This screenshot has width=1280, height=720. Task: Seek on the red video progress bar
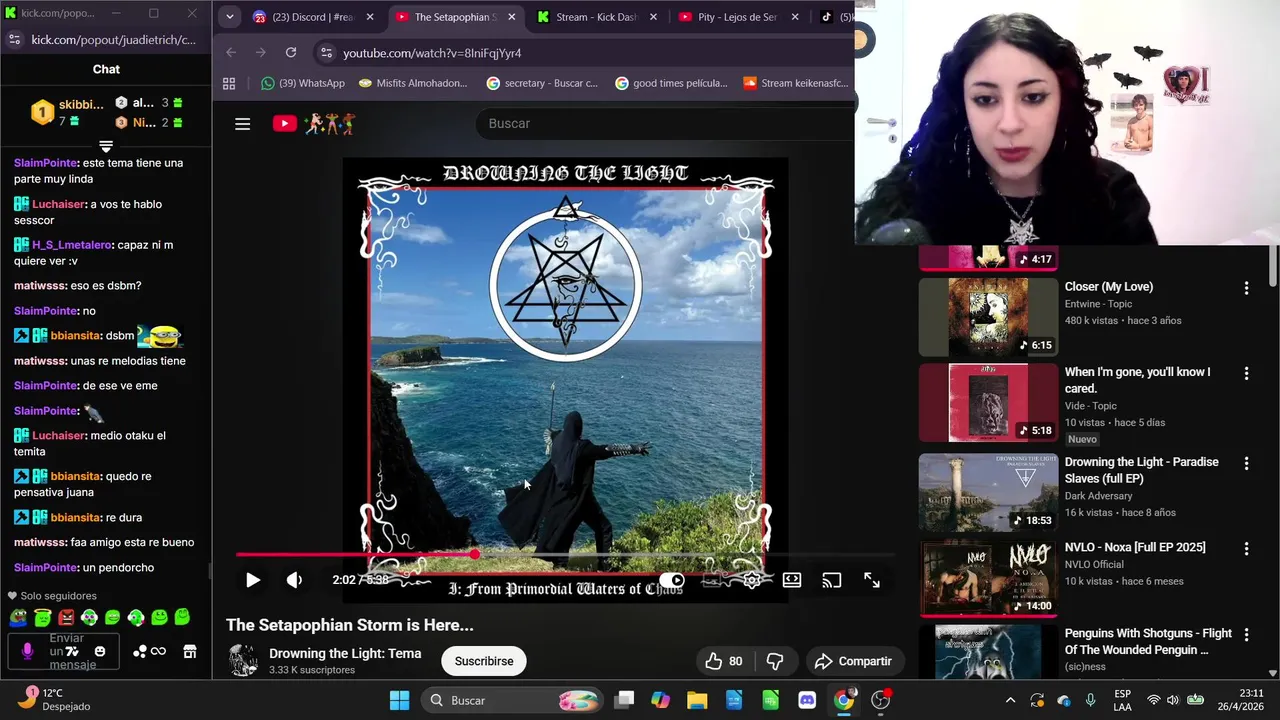pyautogui.click(x=565, y=554)
